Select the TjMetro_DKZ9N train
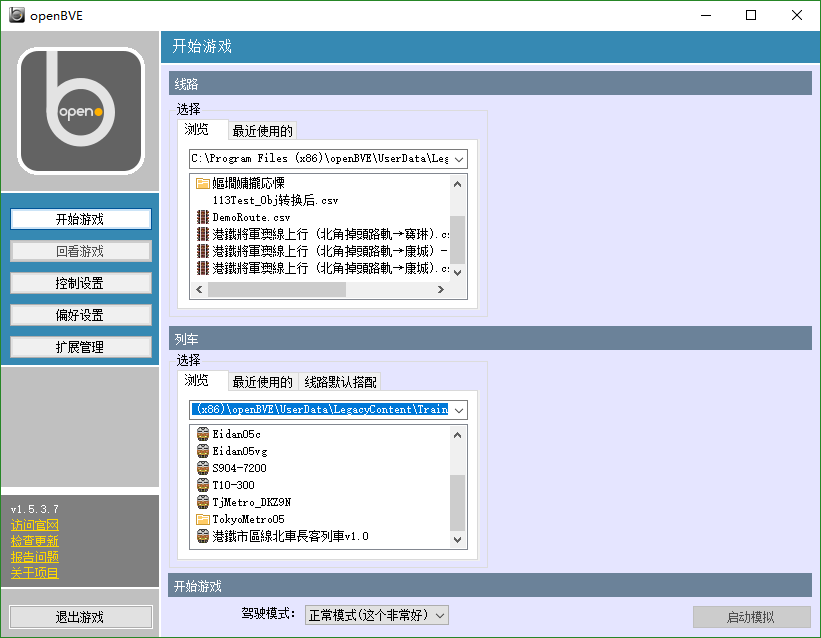This screenshot has height=638, width=821. pyautogui.click(x=252, y=502)
